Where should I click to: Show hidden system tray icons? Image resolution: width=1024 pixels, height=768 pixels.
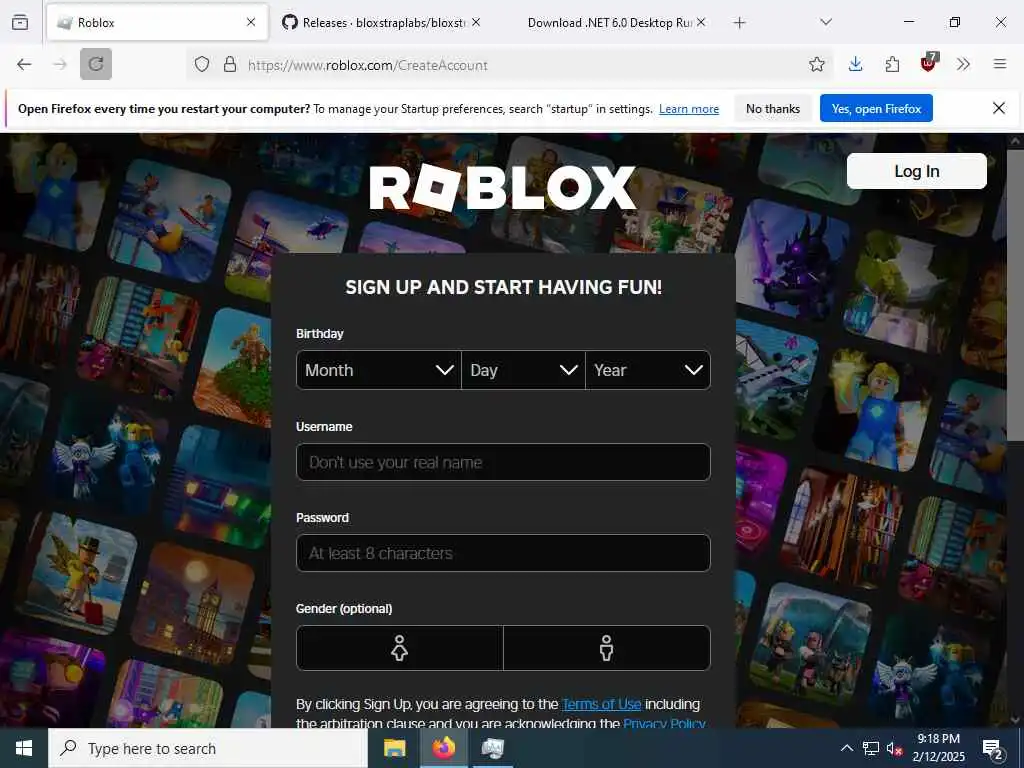(846, 748)
